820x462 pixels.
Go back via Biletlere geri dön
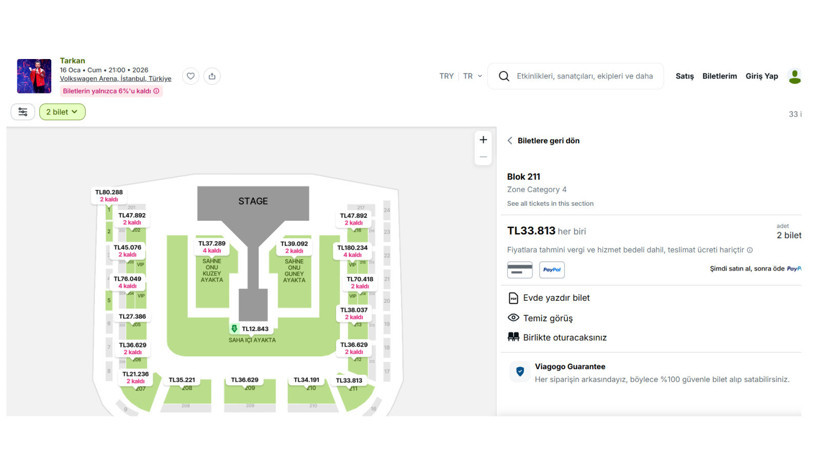[543, 141]
